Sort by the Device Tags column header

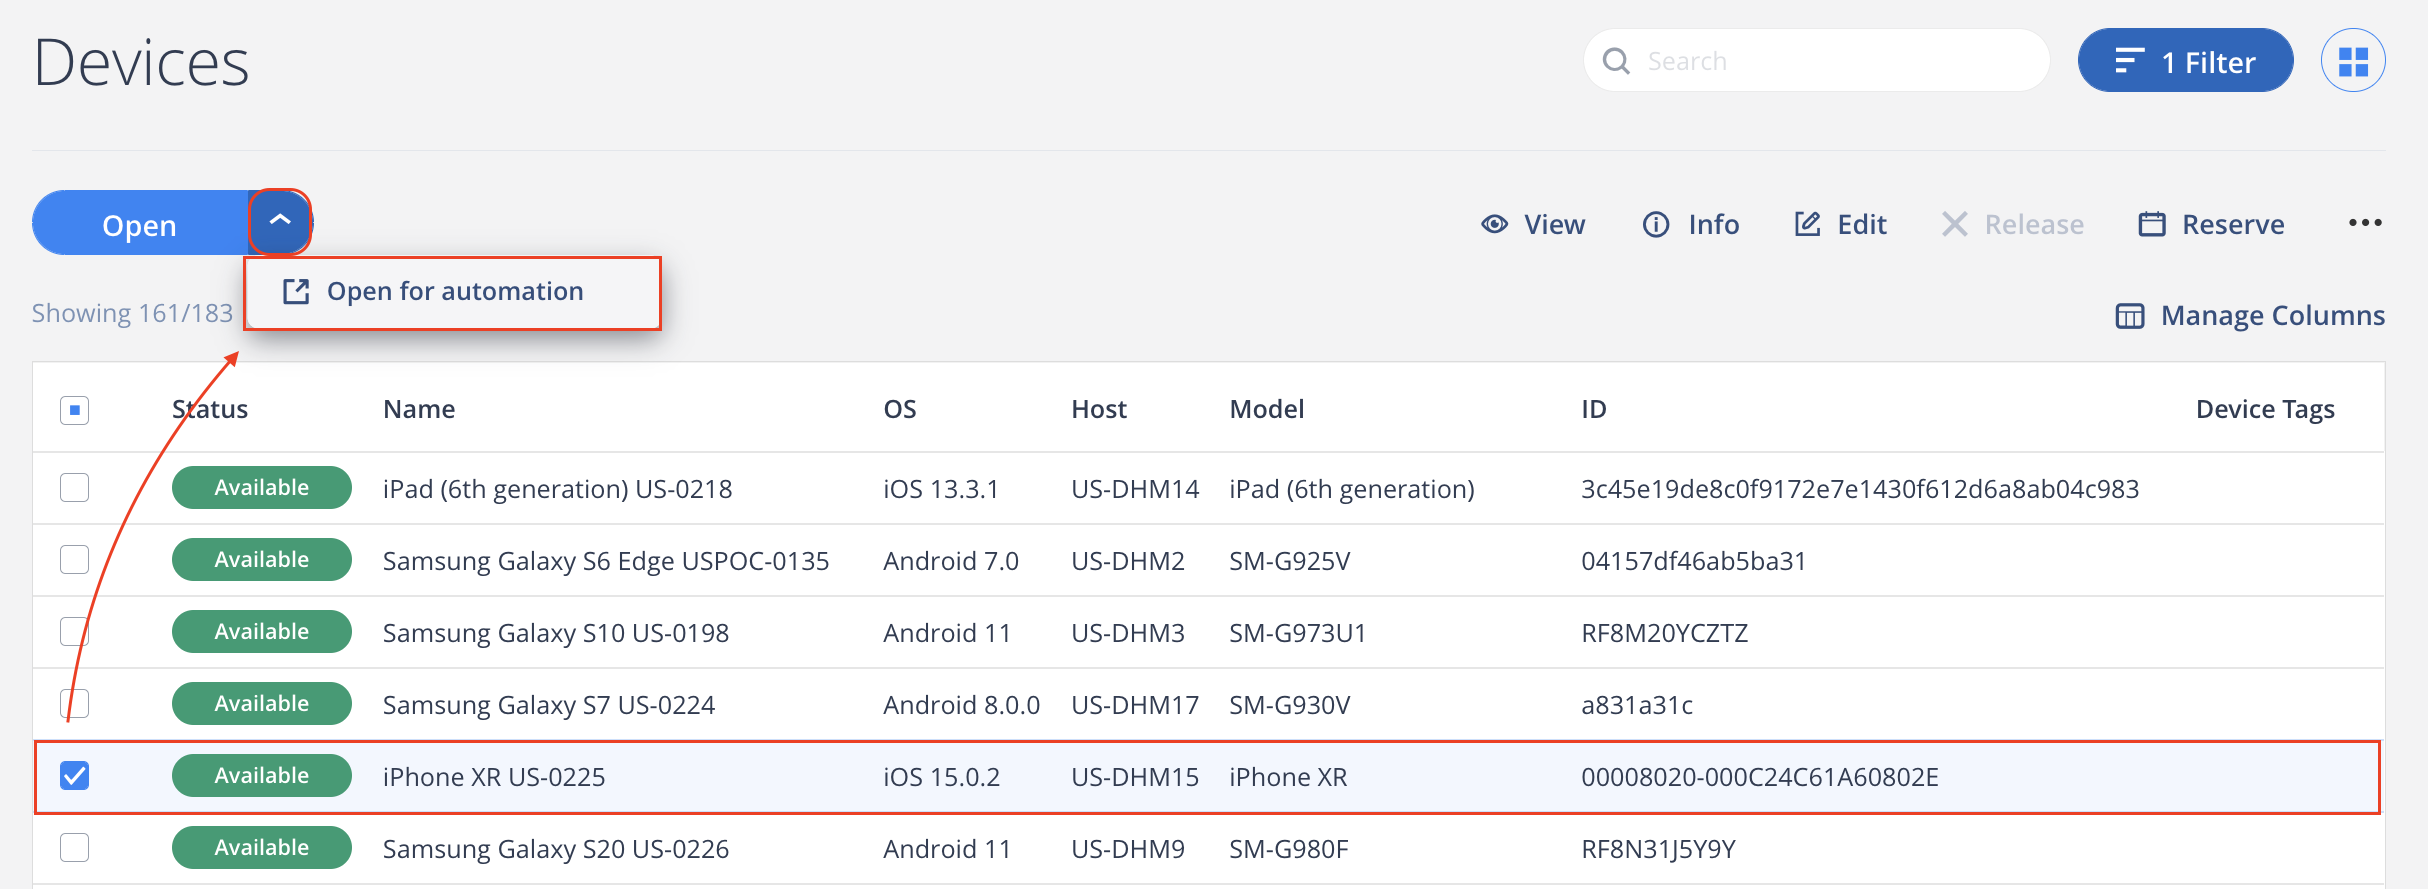2265,409
